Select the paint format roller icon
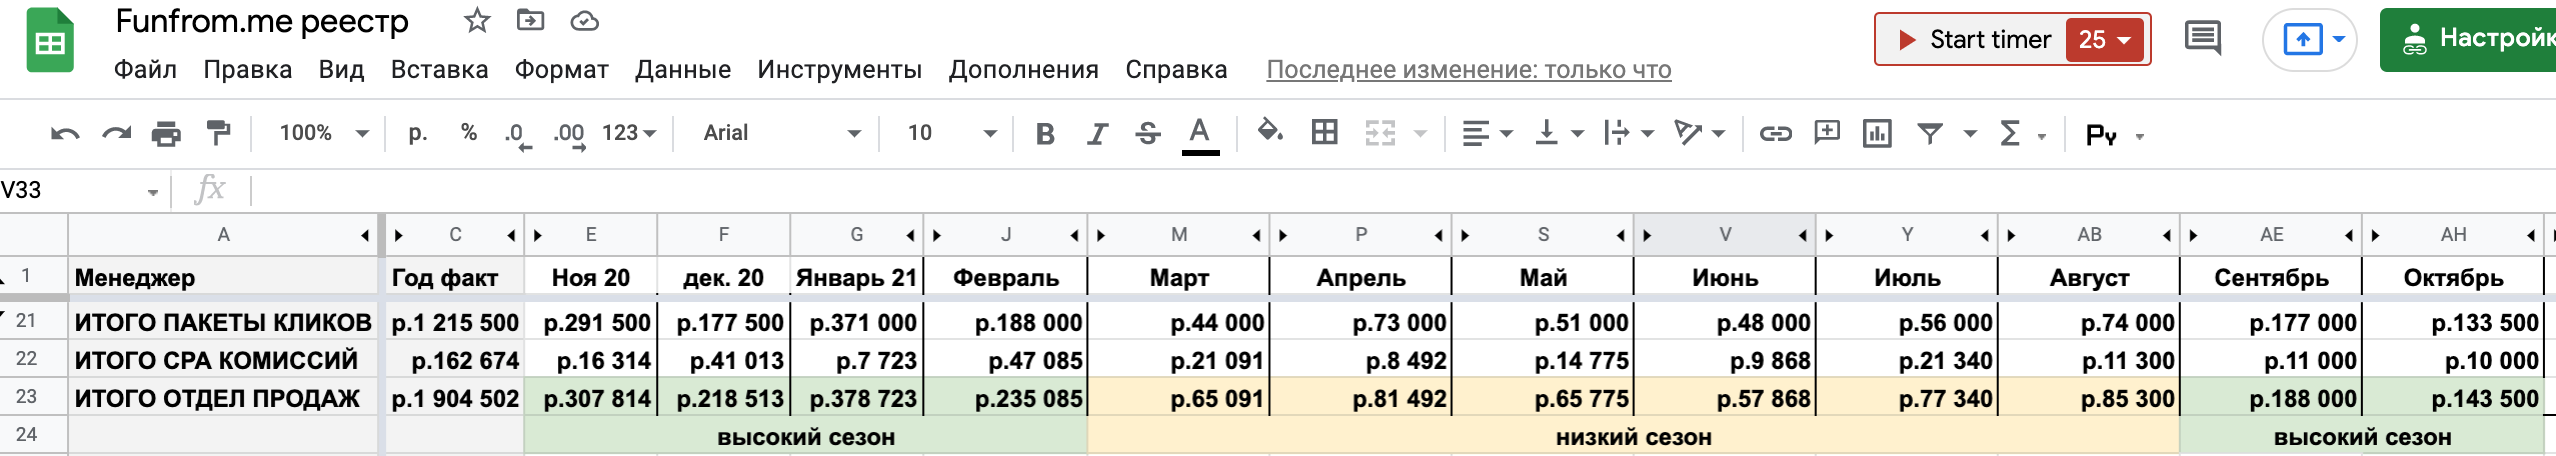The width and height of the screenshot is (2556, 456). click(x=217, y=133)
